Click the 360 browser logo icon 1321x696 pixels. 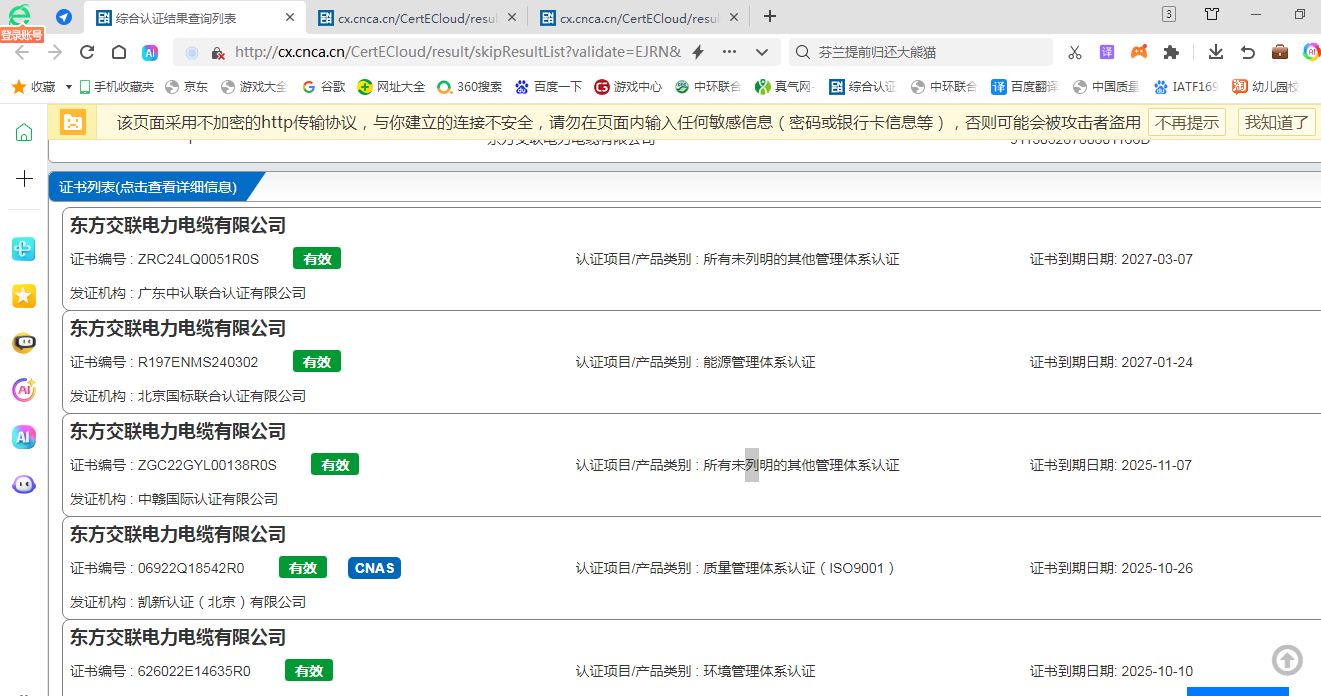[x=19, y=14]
